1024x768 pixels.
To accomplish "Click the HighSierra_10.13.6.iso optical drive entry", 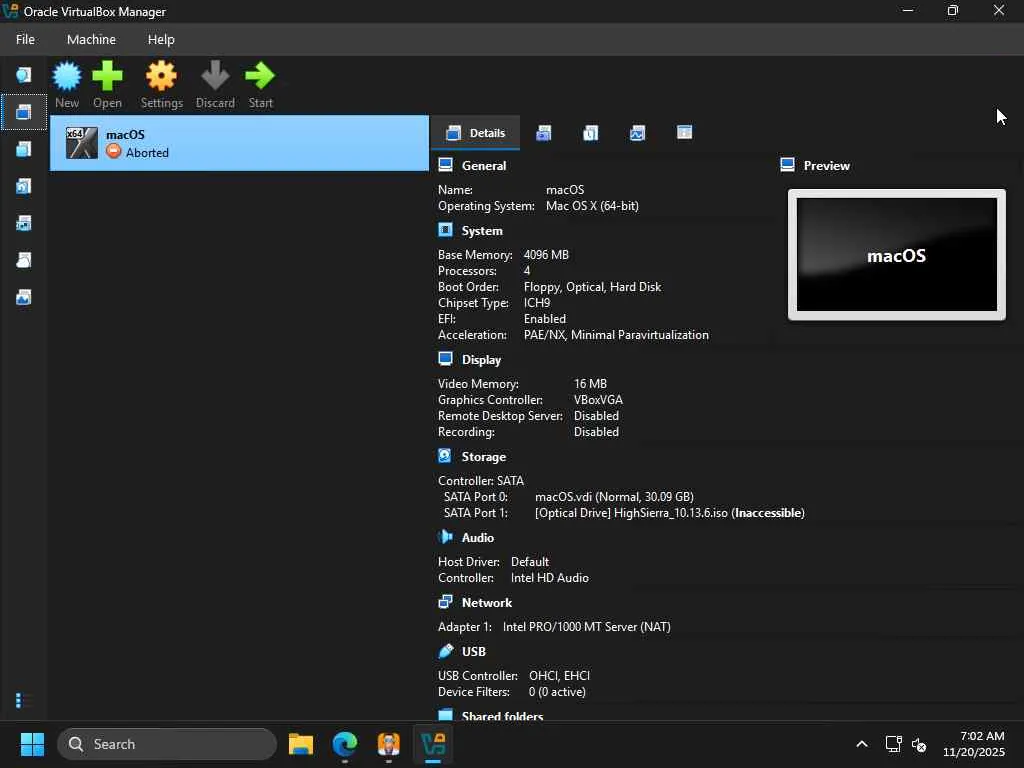I will [669, 513].
